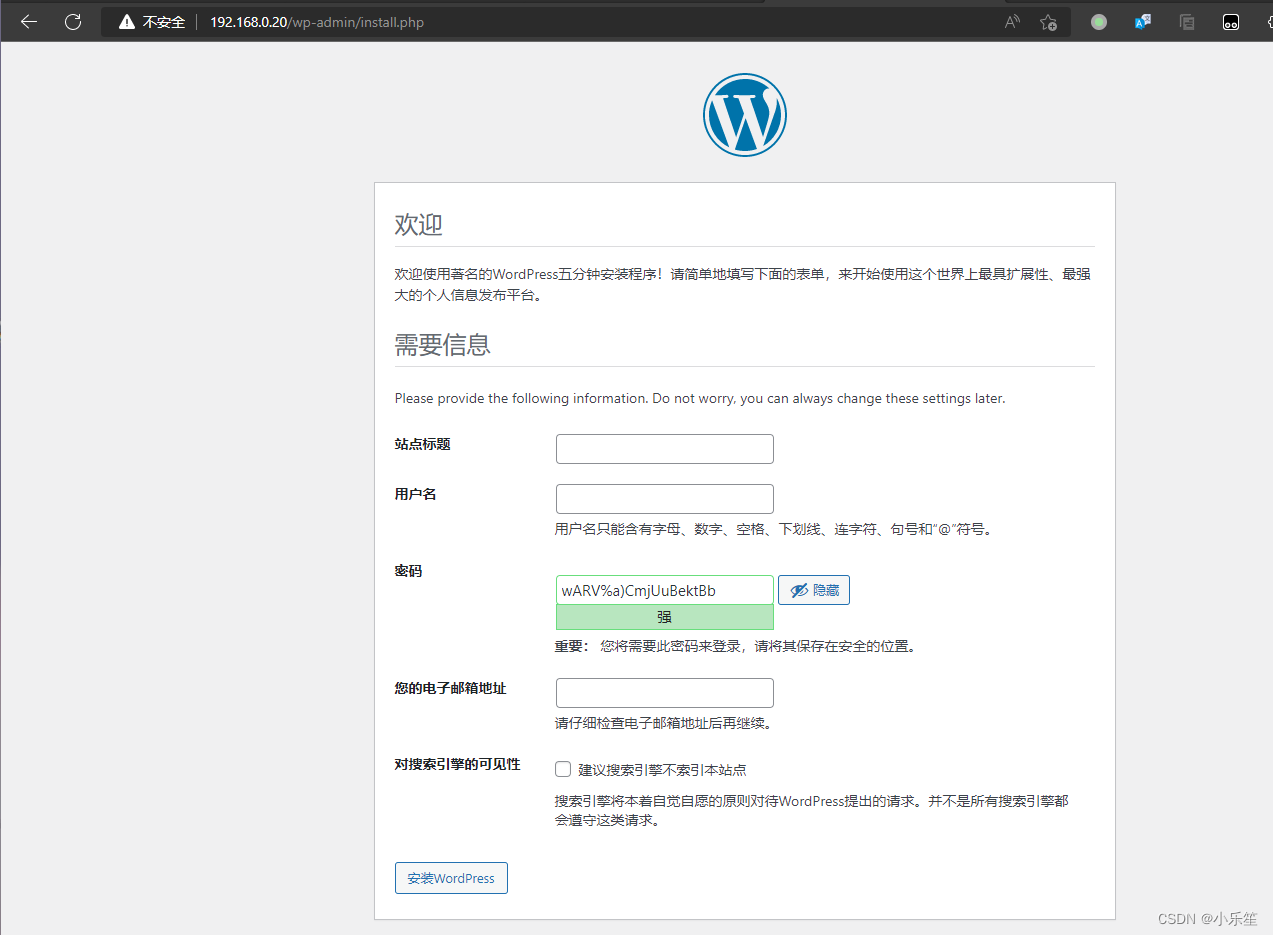Click the 站点标题 field label
Image resolution: width=1273 pixels, height=935 pixels.
[x=423, y=444]
